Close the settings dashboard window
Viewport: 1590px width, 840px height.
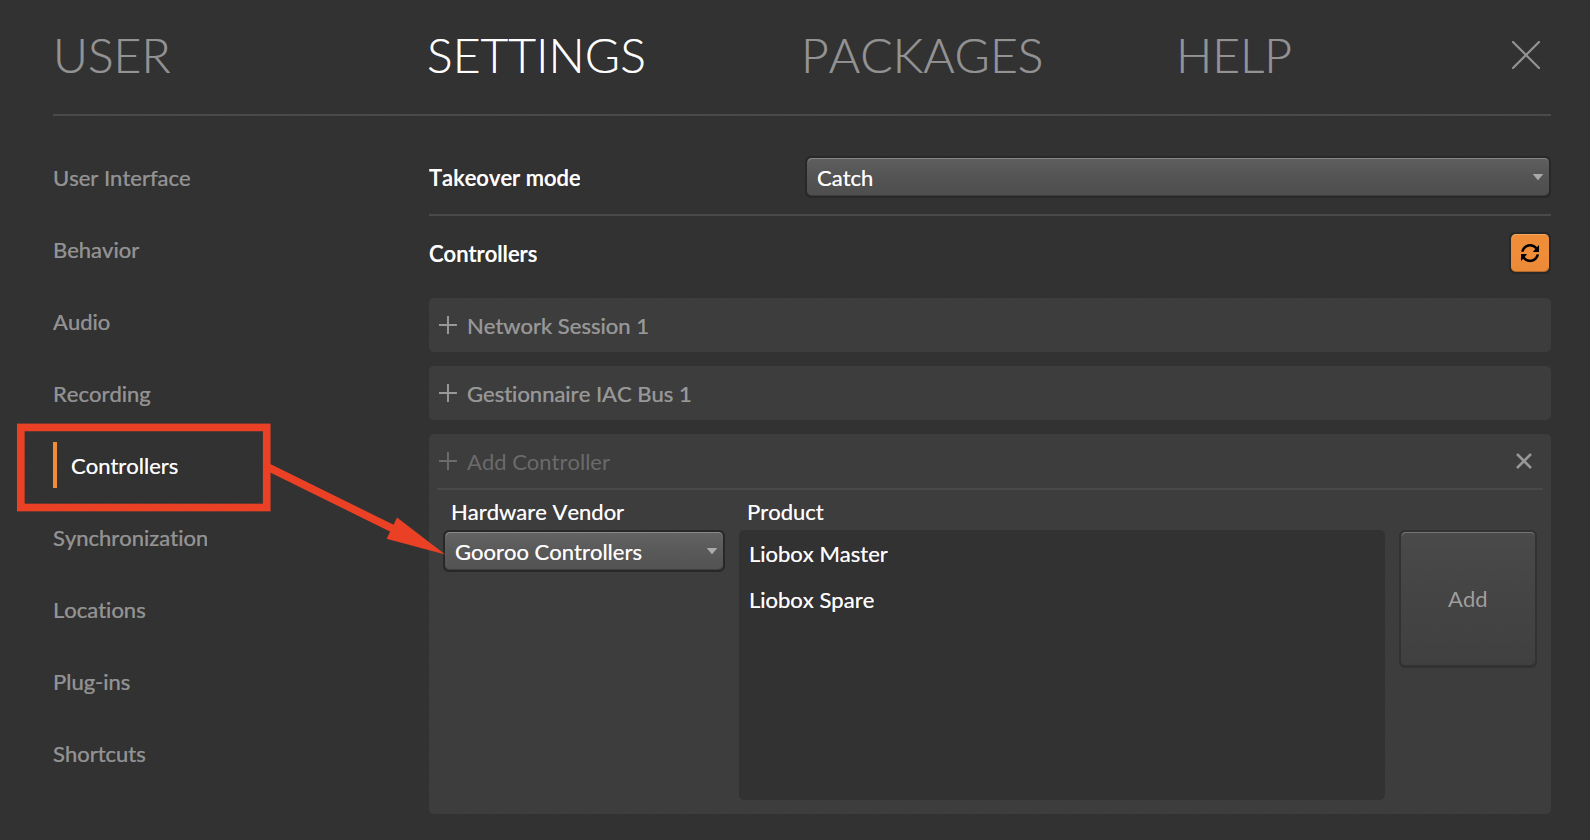[1526, 55]
